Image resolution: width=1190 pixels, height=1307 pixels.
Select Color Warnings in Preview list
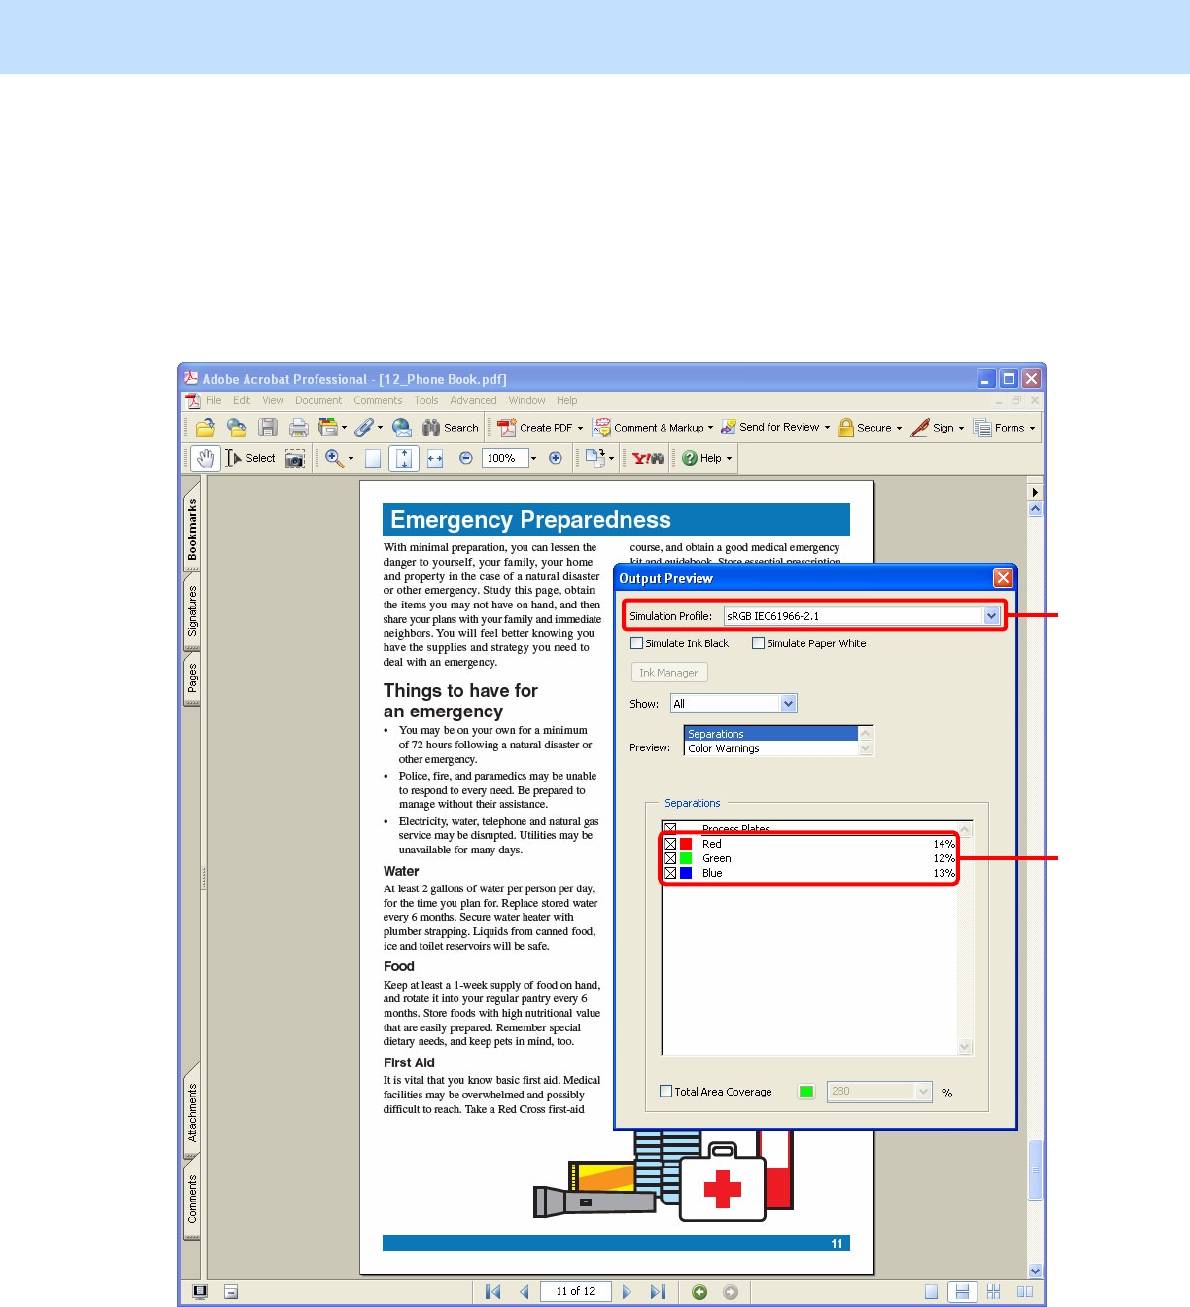771,748
